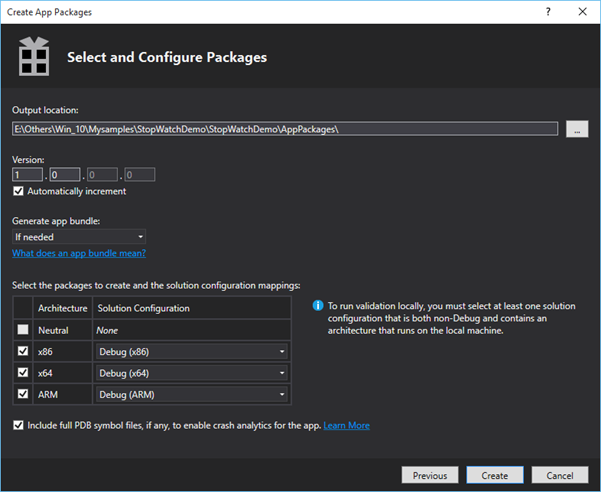Screen dimensions: 601x492
Task: Click the Create button
Action: click(494, 475)
